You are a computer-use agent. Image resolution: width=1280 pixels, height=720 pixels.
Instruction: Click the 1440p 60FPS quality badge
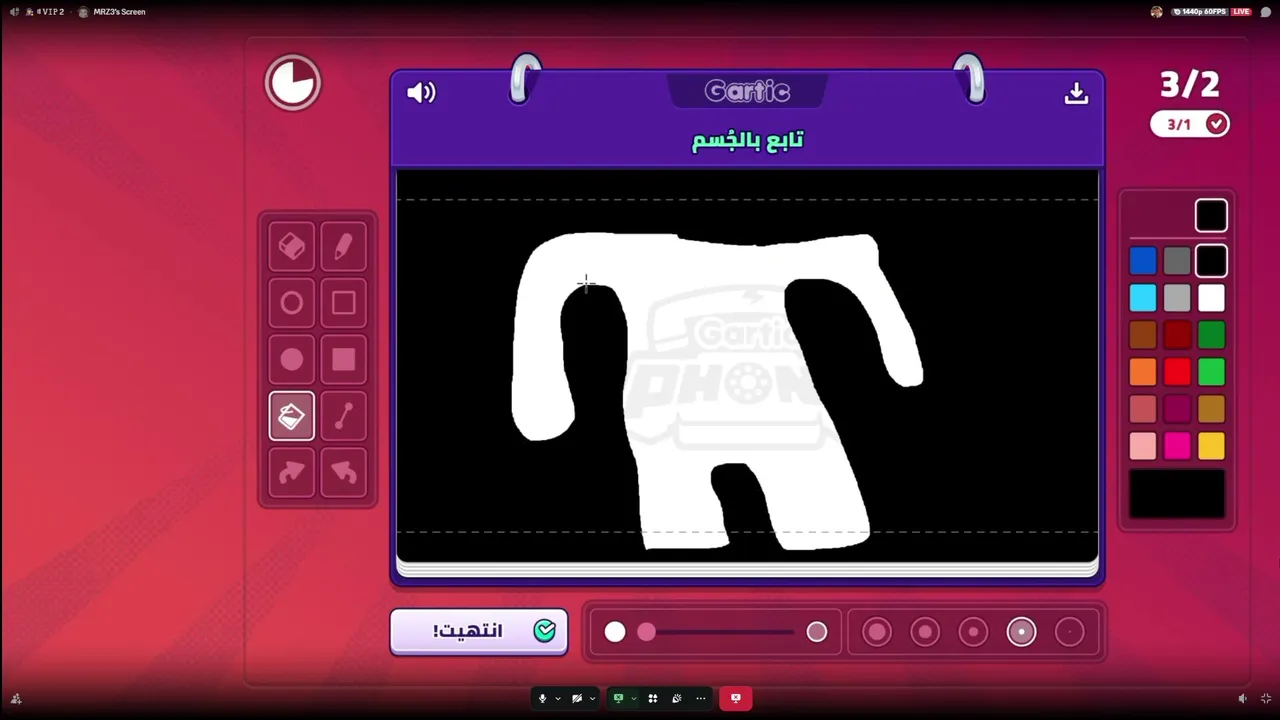pos(1199,12)
